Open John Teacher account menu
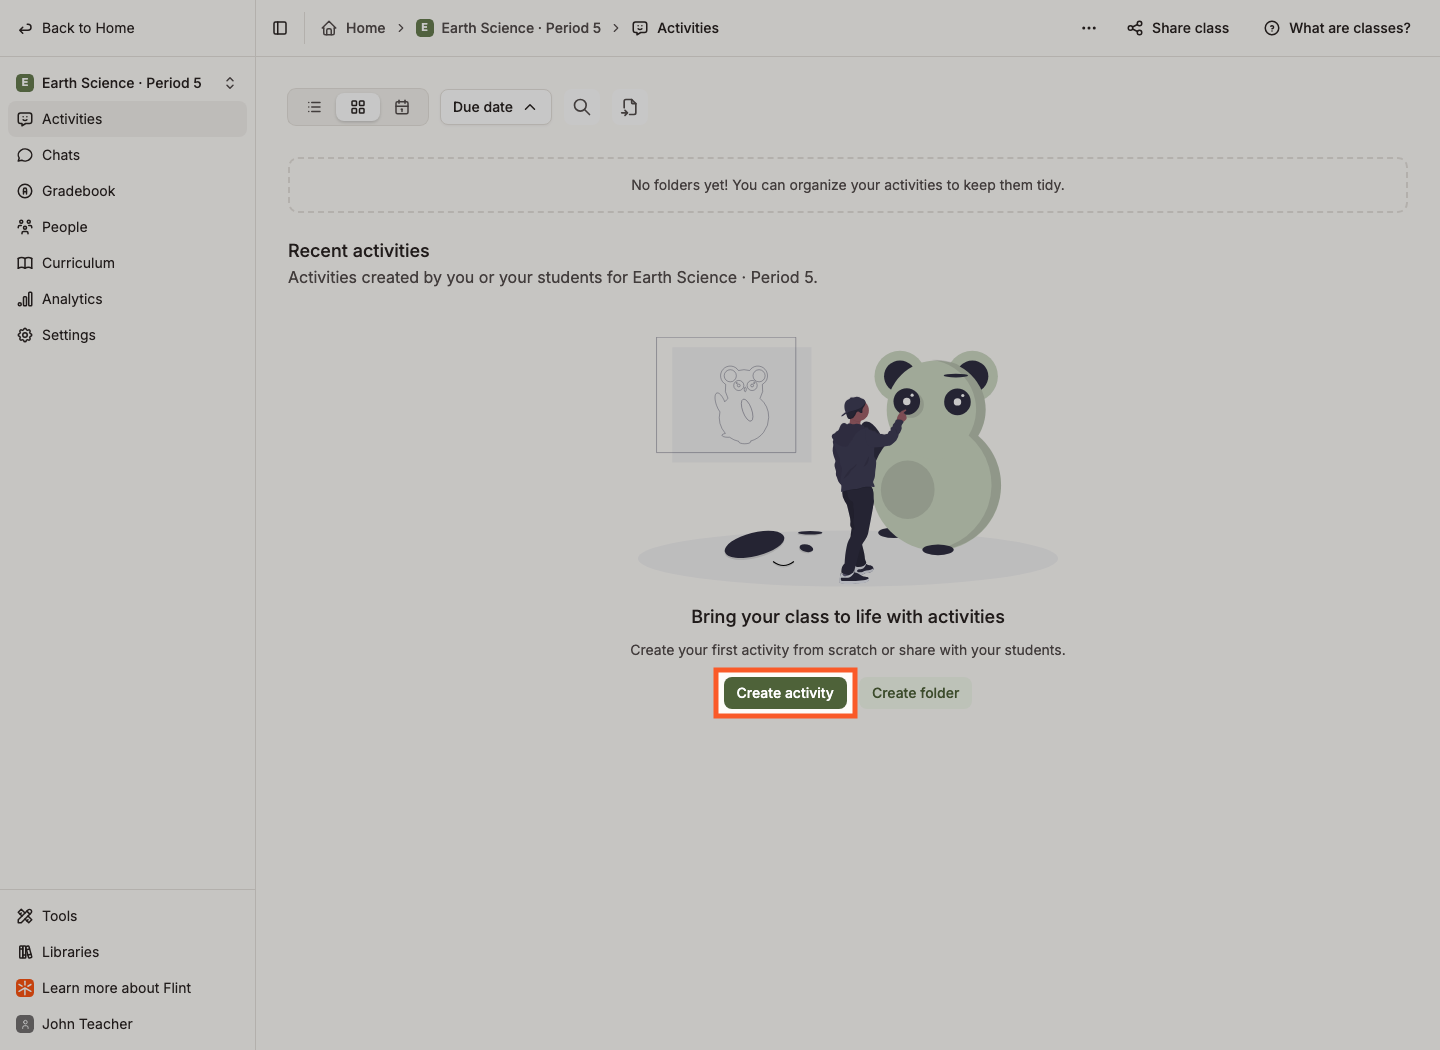This screenshot has width=1440, height=1050. click(x=127, y=1024)
